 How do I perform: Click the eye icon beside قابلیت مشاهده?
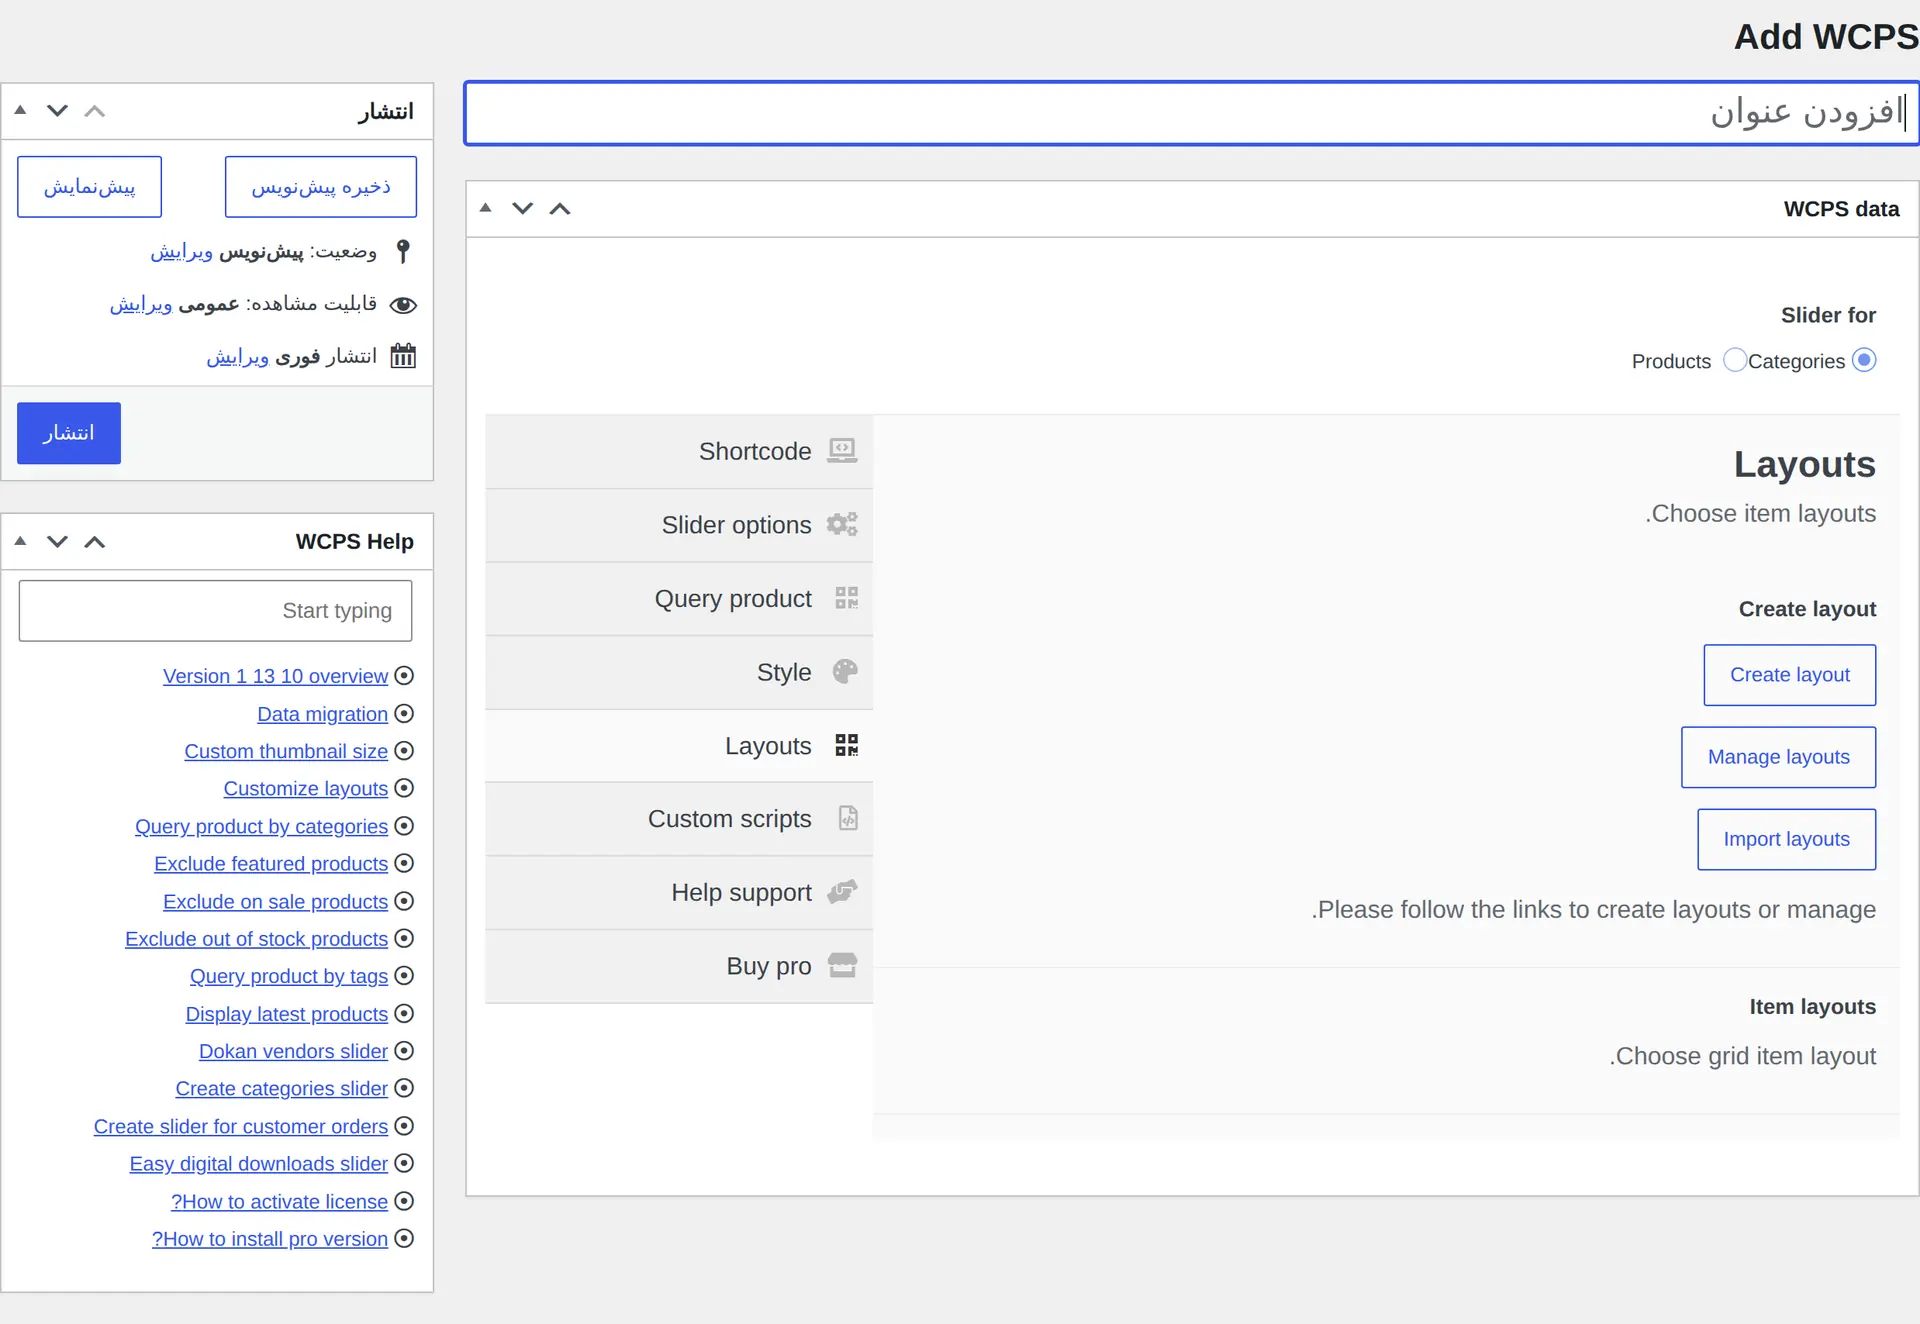pos(403,305)
